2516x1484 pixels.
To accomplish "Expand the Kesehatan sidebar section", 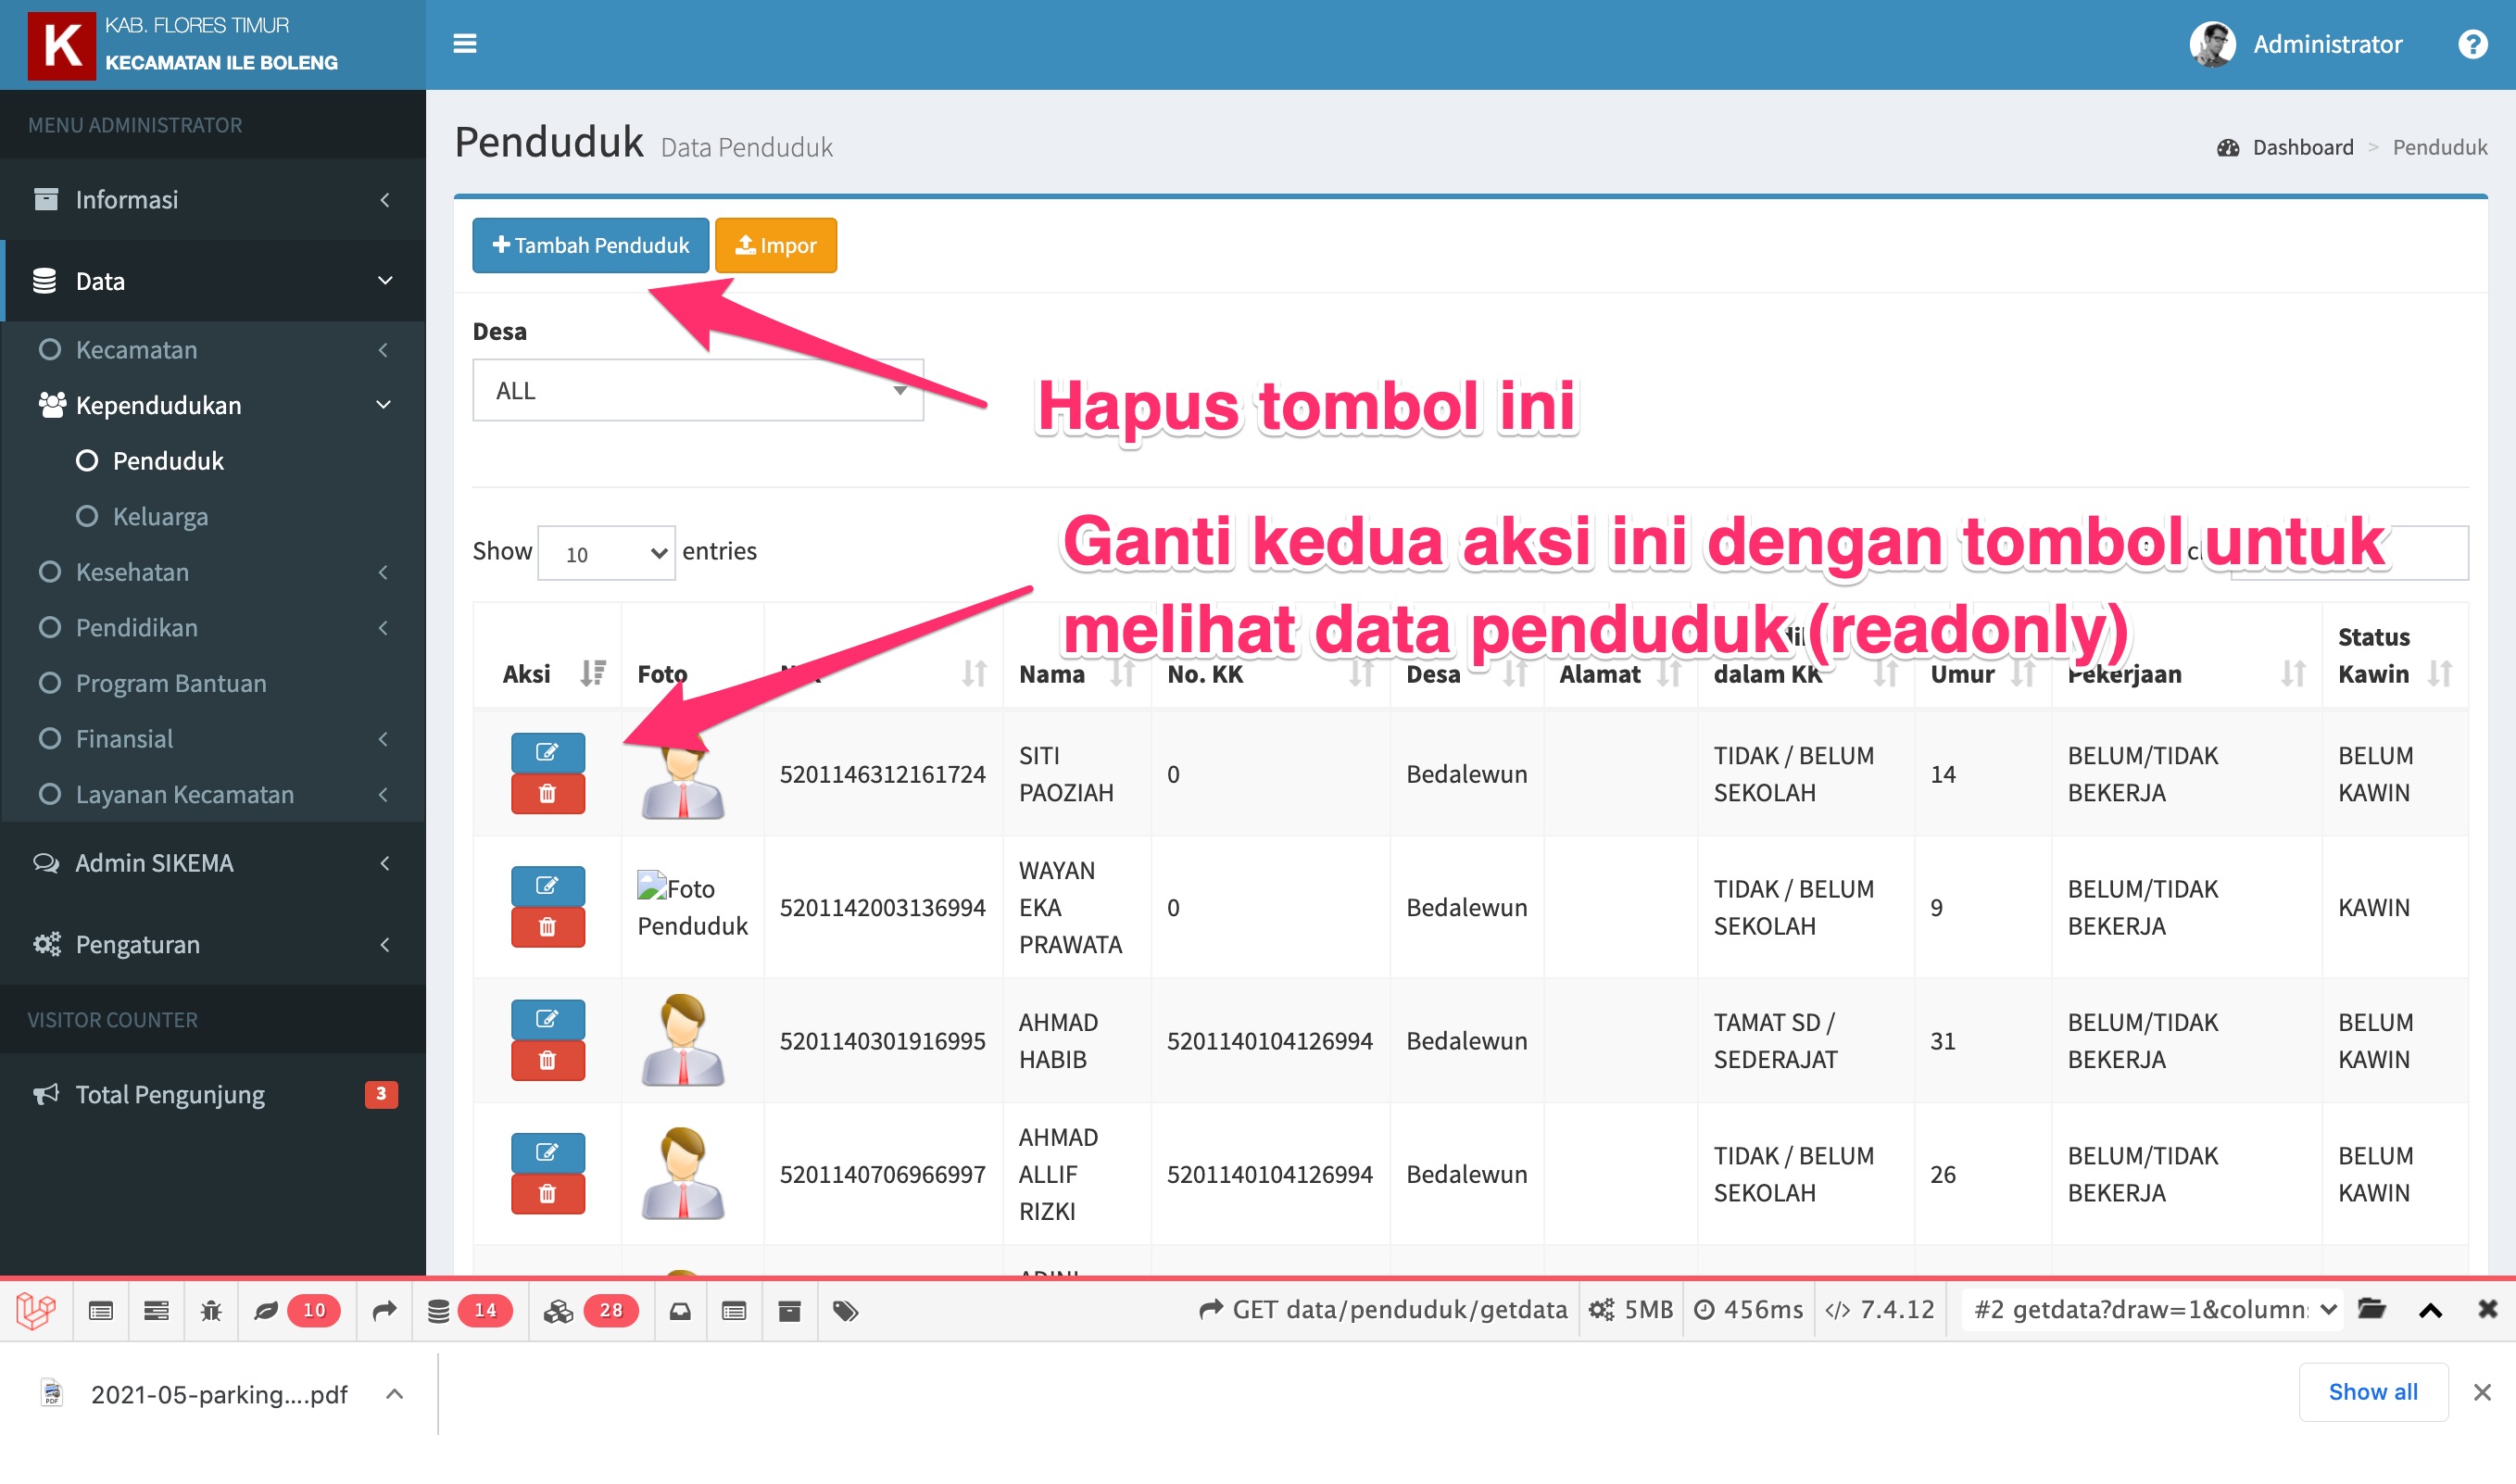I will click(131, 572).
